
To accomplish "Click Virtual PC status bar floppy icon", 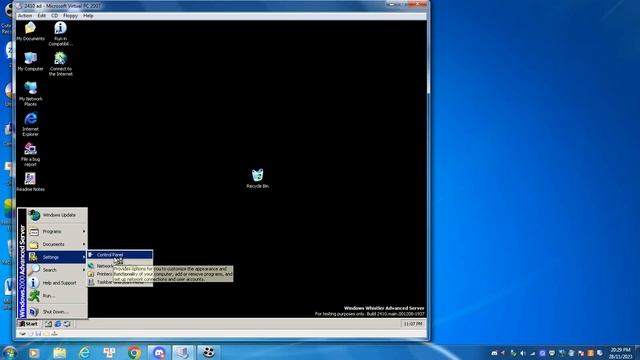I will [x=38, y=333].
